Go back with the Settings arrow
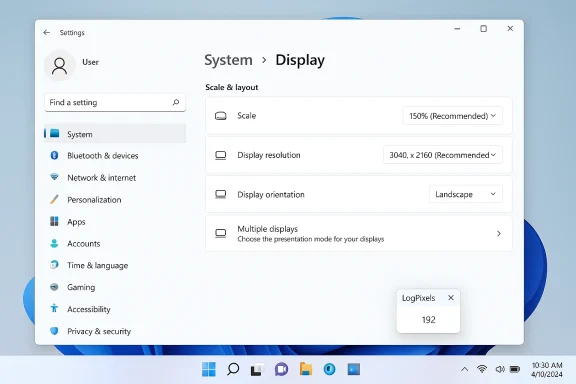The height and width of the screenshot is (384, 576). pos(46,33)
